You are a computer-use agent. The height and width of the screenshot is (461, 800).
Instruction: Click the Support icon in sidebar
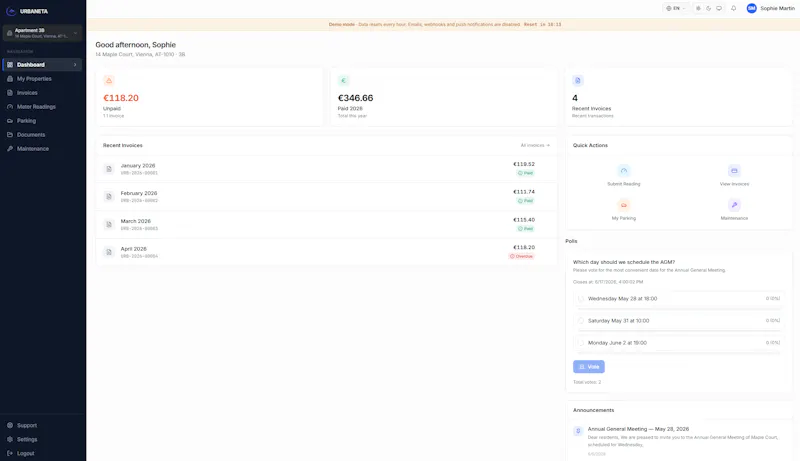(10, 425)
